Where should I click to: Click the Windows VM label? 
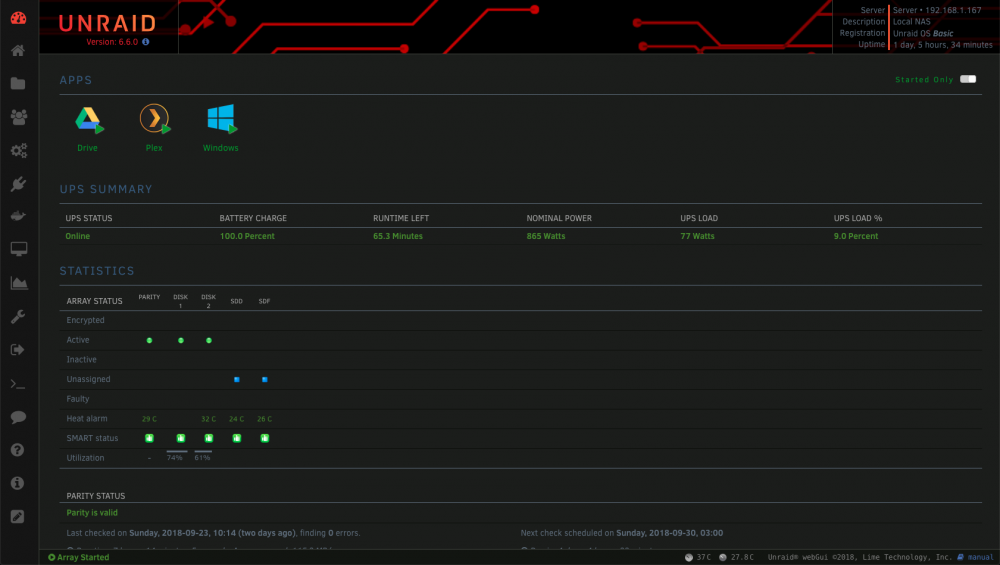[x=221, y=148]
